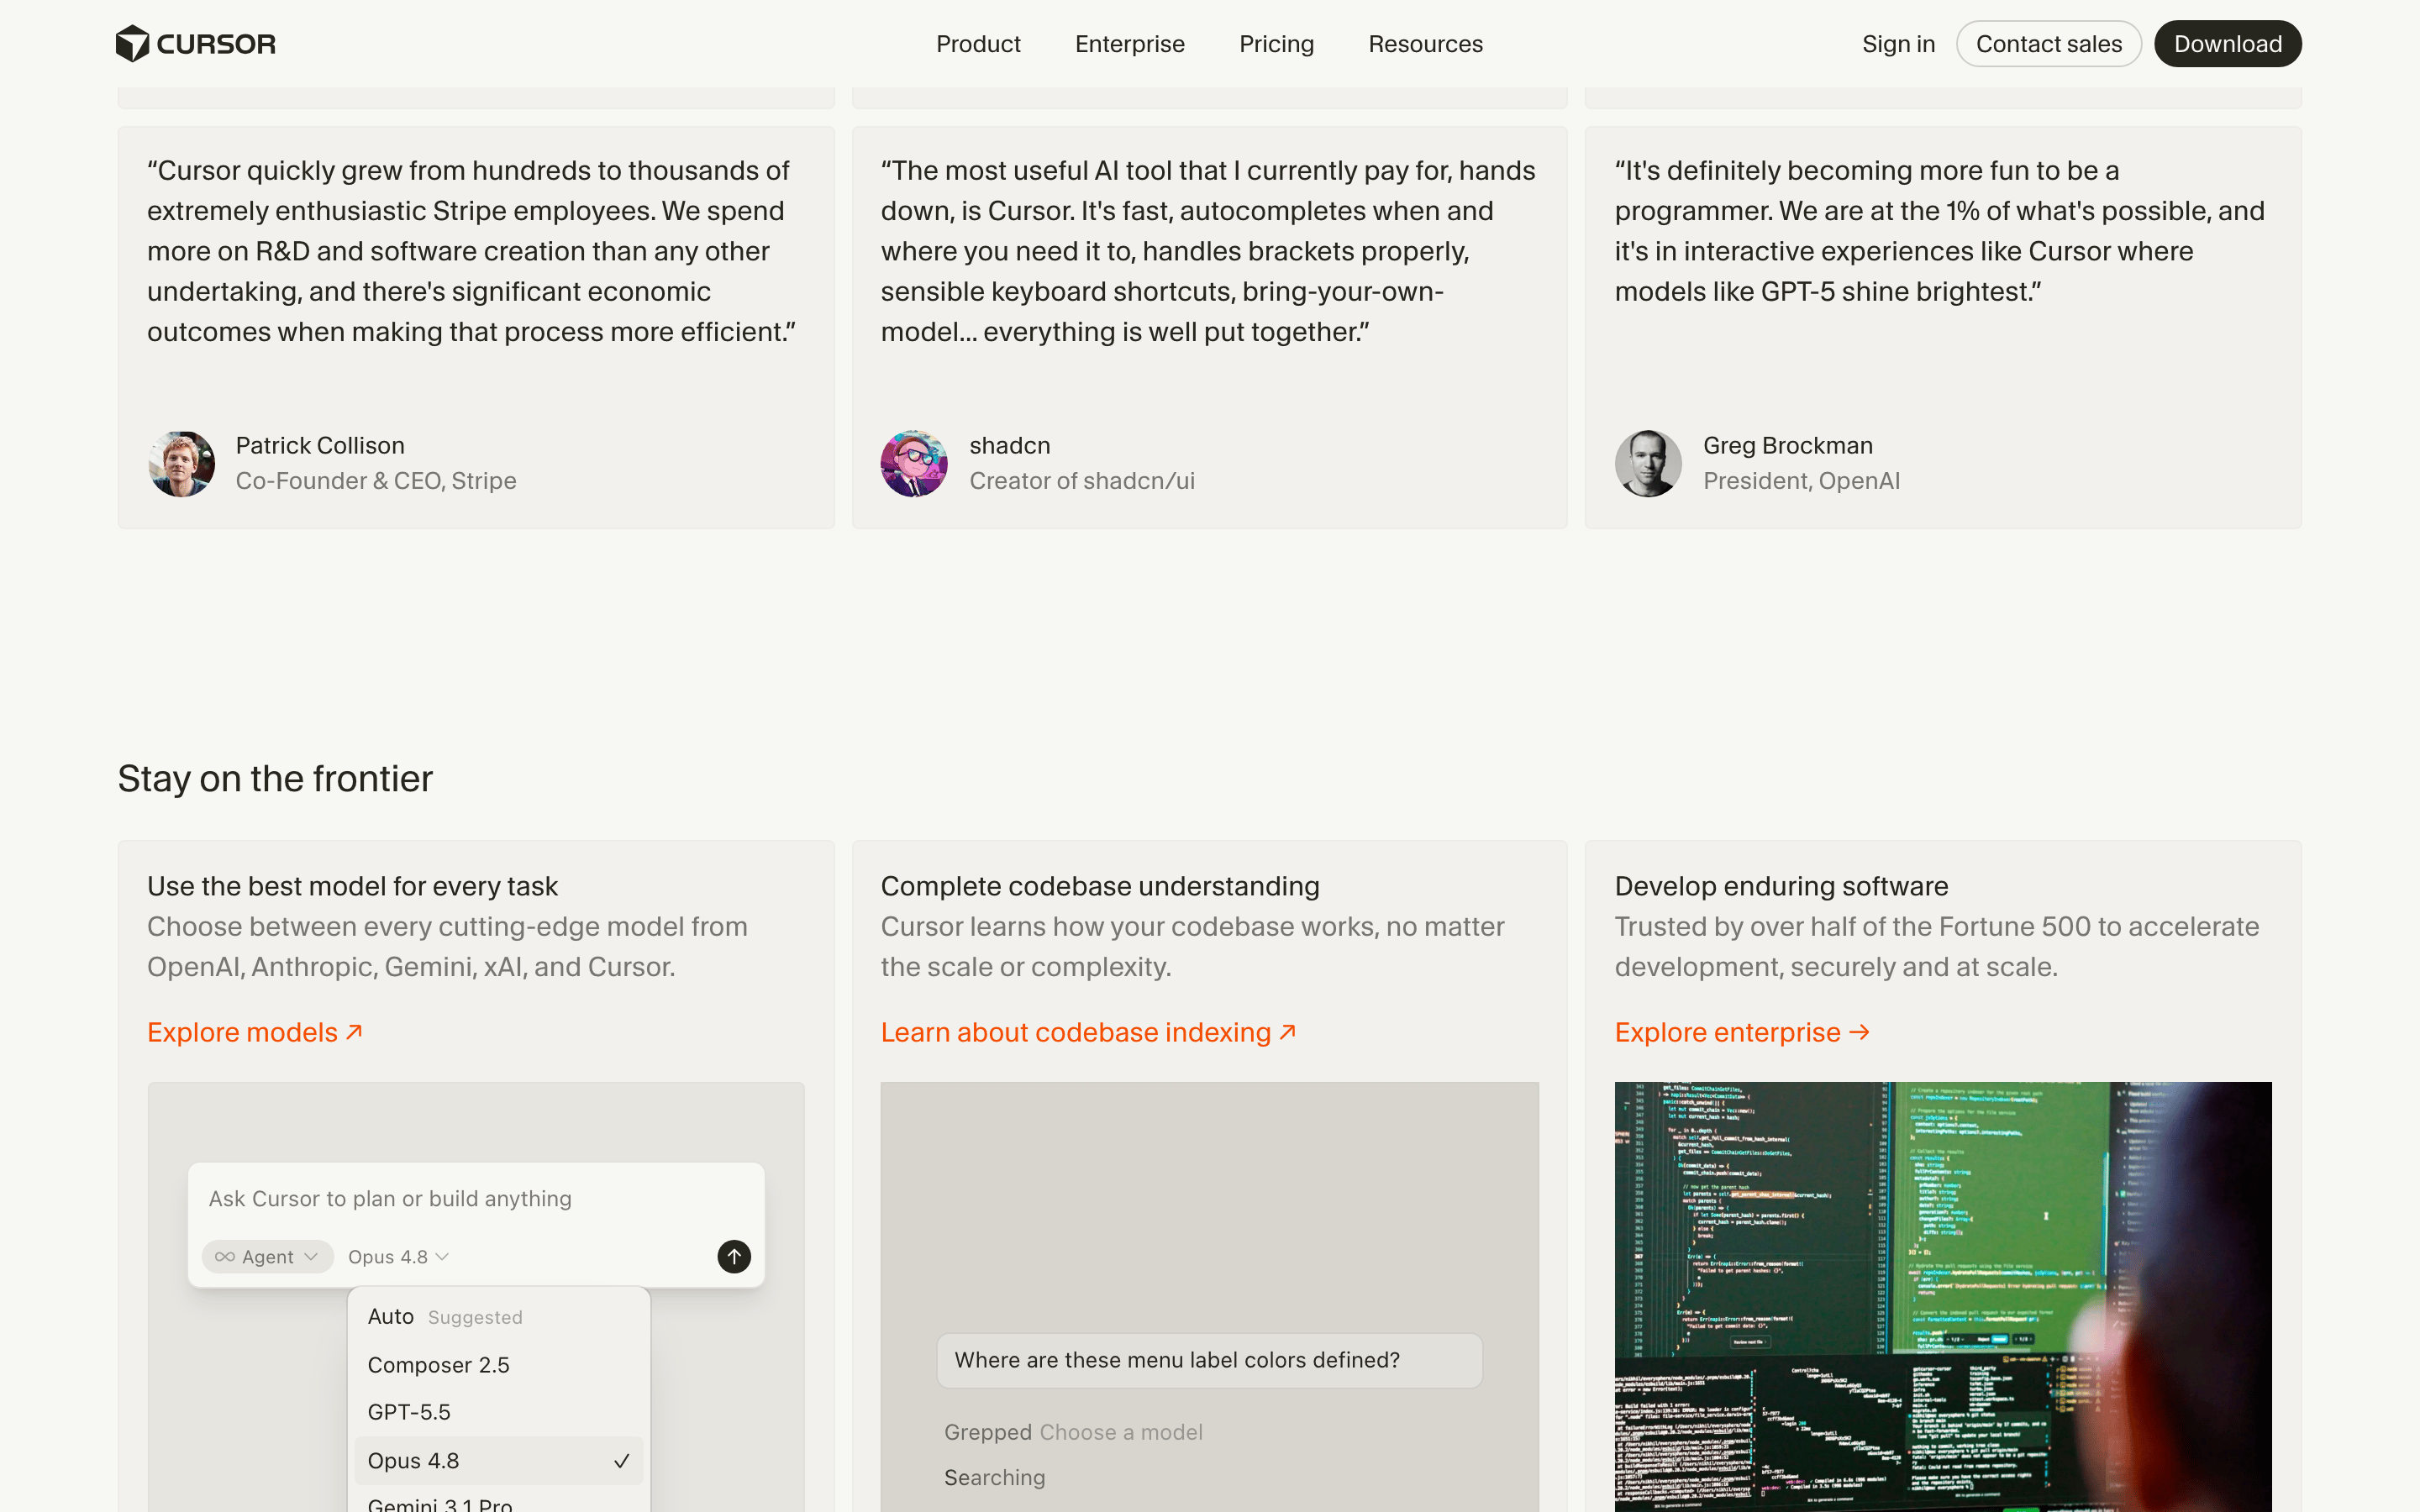Select GPT-5.5 in model list
The height and width of the screenshot is (1512, 2420).
coord(498,1412)
